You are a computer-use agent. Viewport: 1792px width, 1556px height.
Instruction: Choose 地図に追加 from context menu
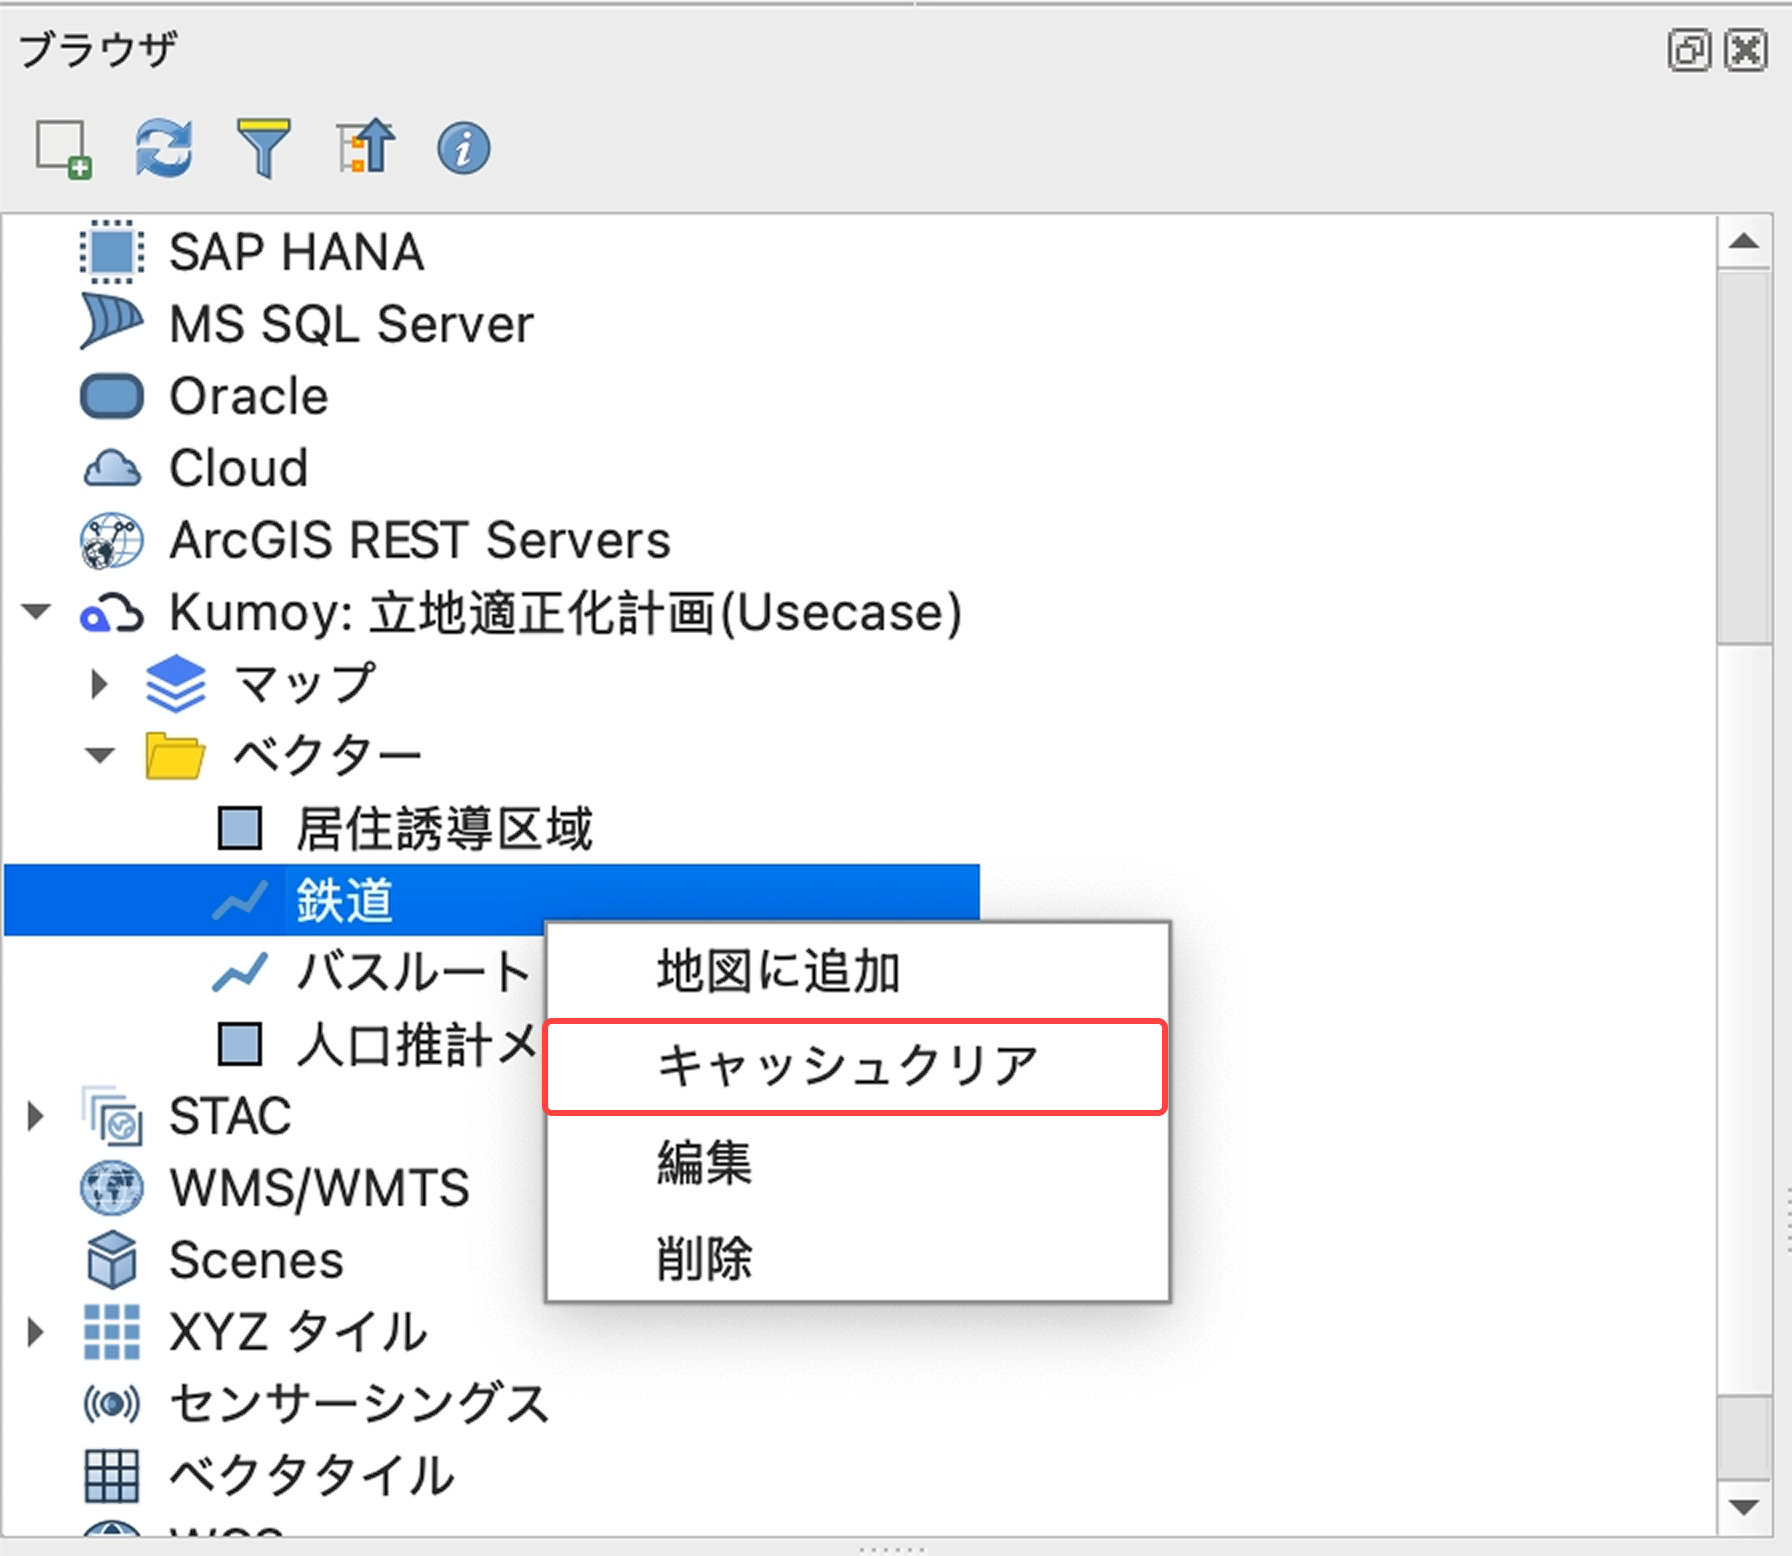coord(778,971)
